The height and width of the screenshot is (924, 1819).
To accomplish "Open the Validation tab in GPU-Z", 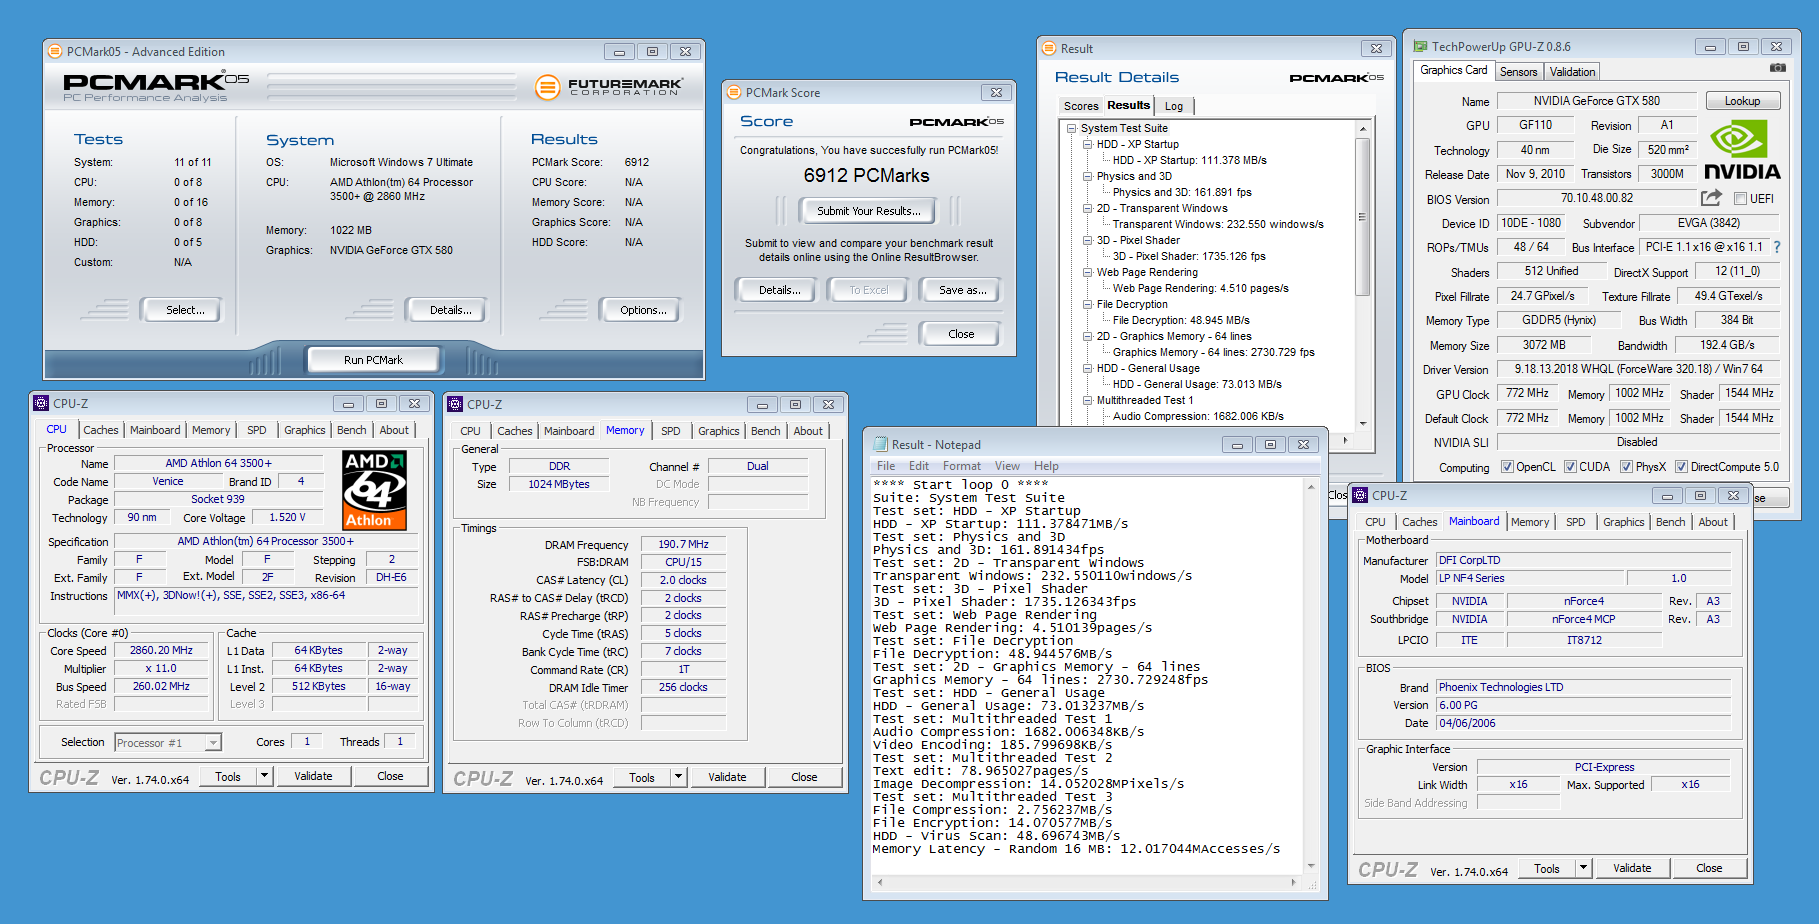I will coord(1572,72).
